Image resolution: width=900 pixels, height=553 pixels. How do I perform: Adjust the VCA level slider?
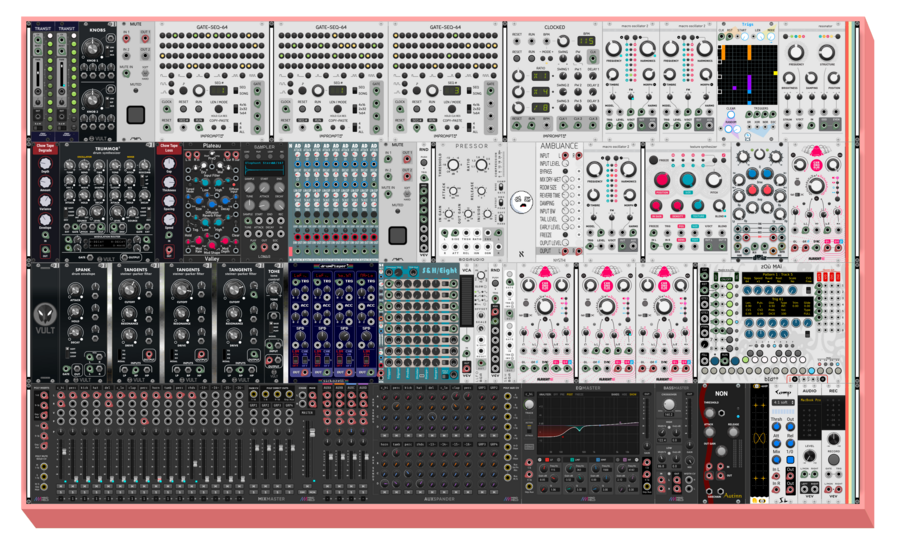pos(467,303)
